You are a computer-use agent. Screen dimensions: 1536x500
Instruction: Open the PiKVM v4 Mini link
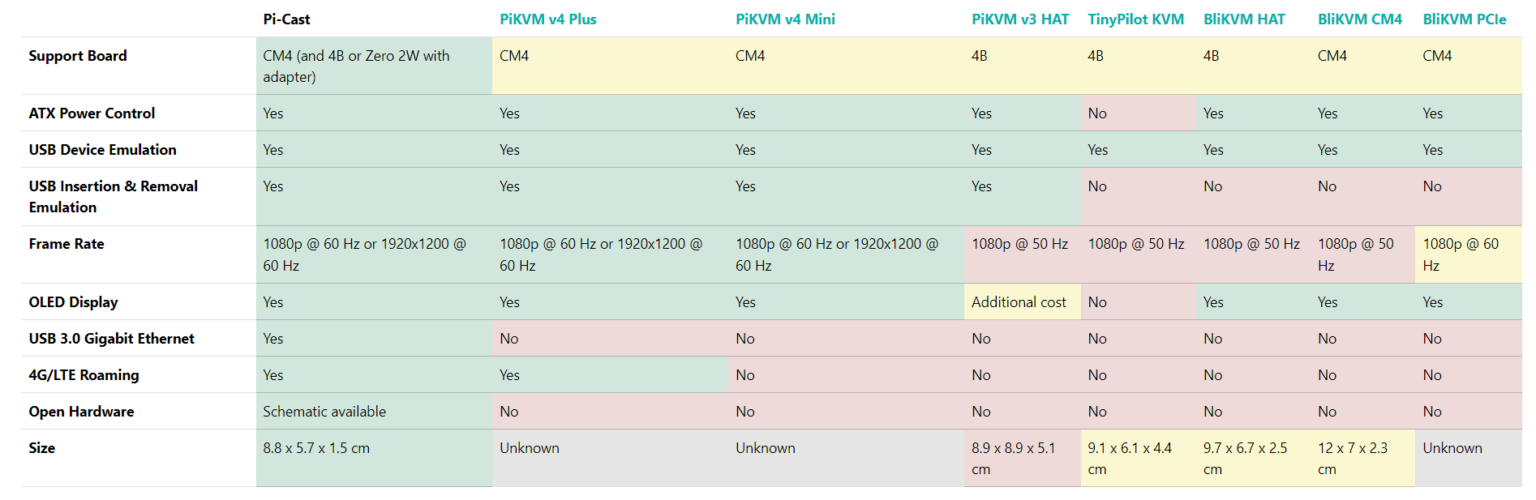(785, 19)
